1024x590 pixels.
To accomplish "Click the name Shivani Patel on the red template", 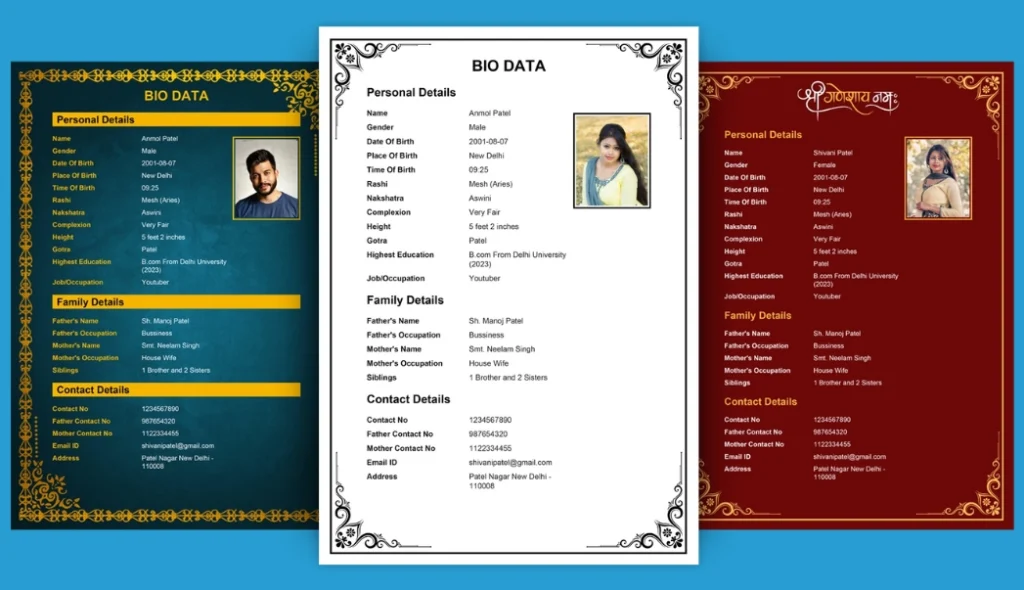I will (x=832, y=152).
